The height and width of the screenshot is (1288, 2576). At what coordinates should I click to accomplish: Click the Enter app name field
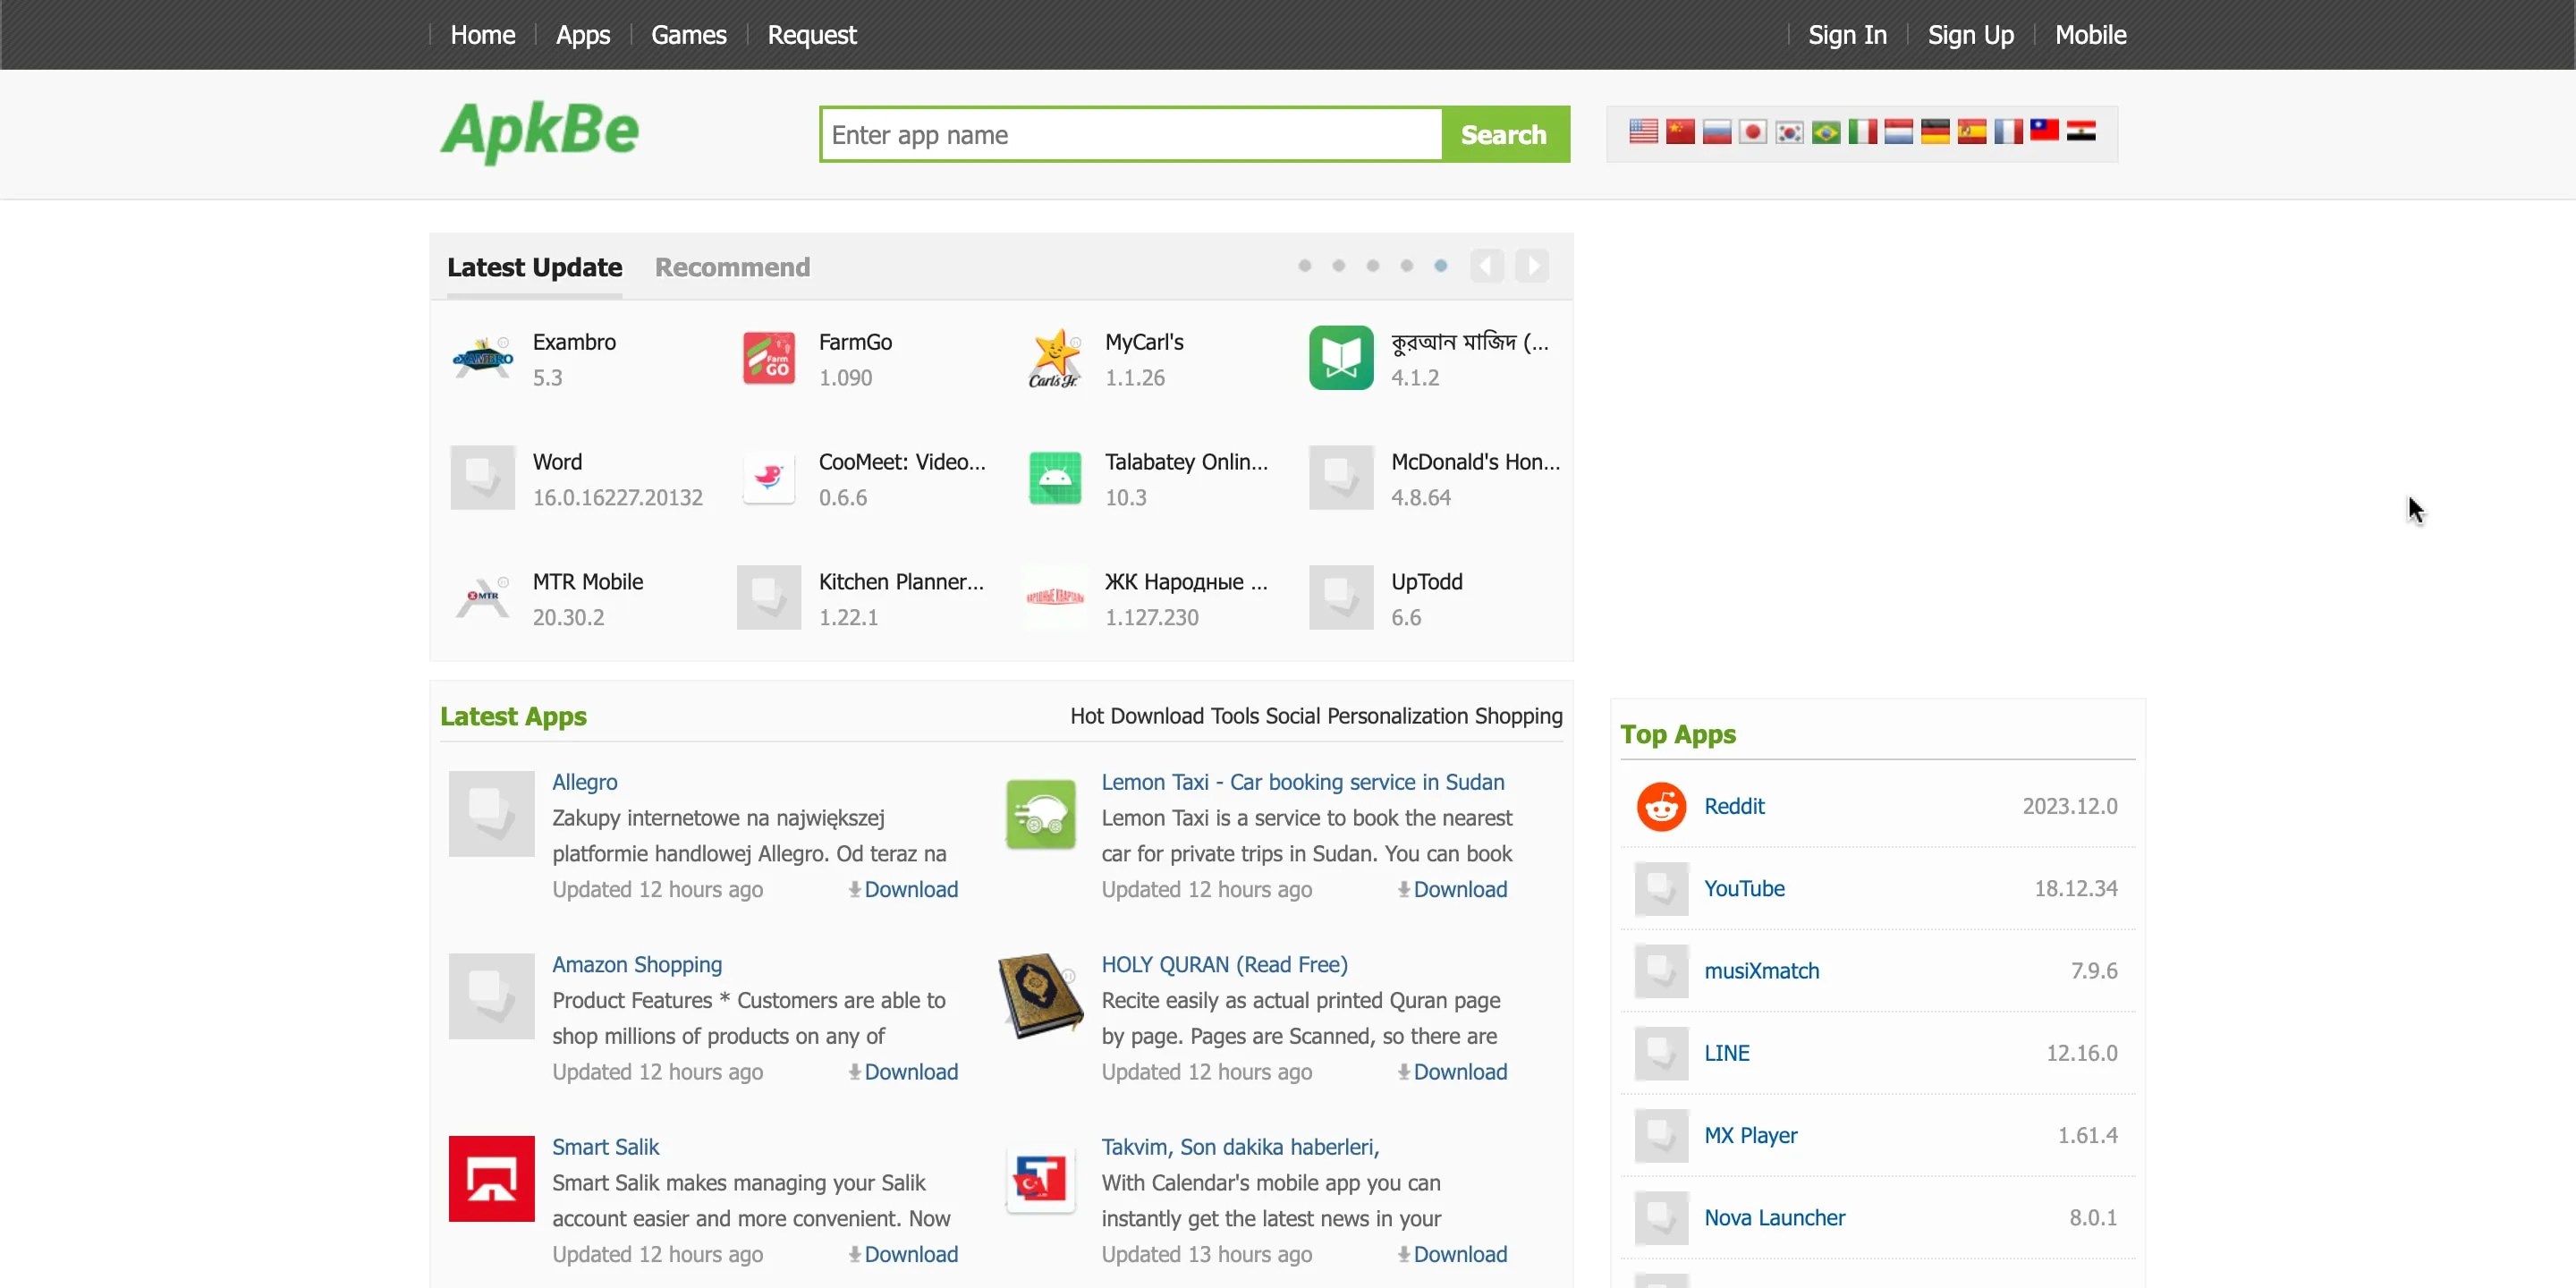(1130, 135)
